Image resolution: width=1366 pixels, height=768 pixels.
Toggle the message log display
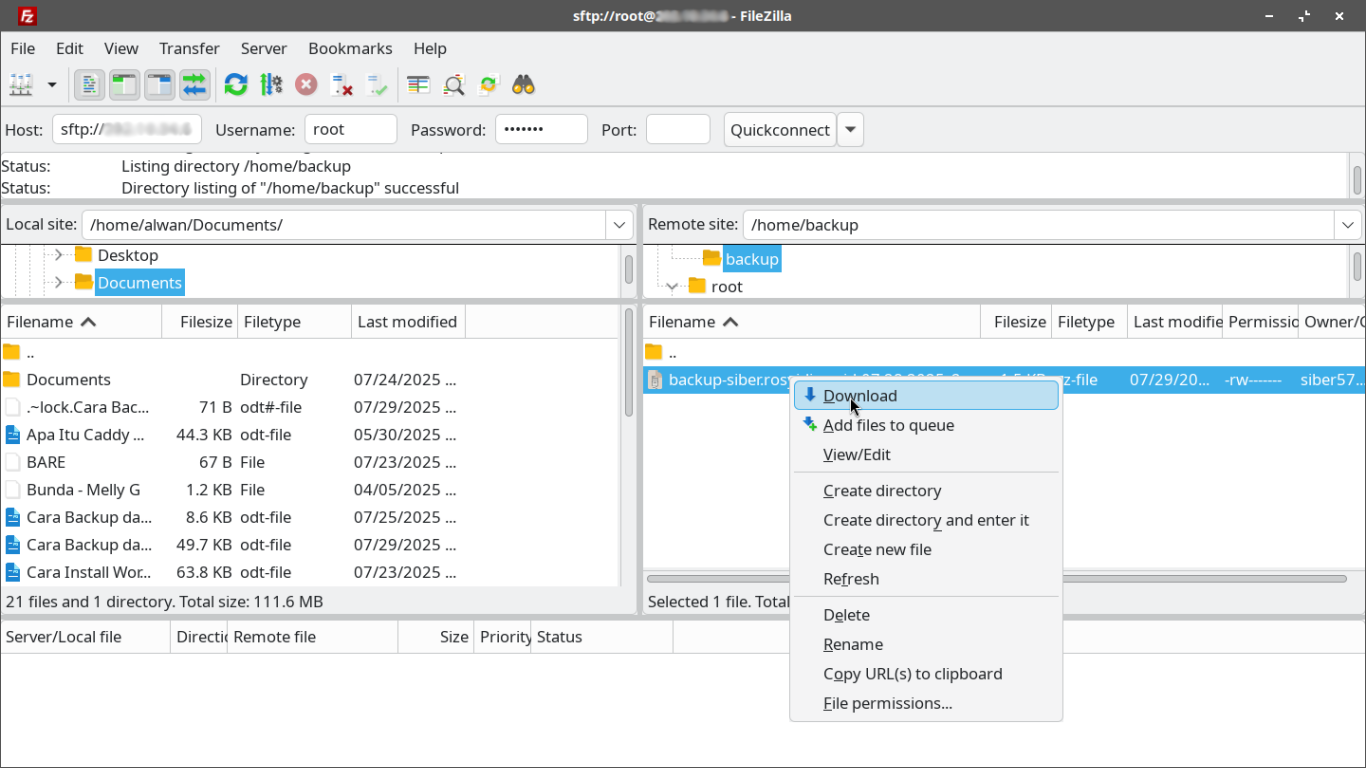click(90, 85)
